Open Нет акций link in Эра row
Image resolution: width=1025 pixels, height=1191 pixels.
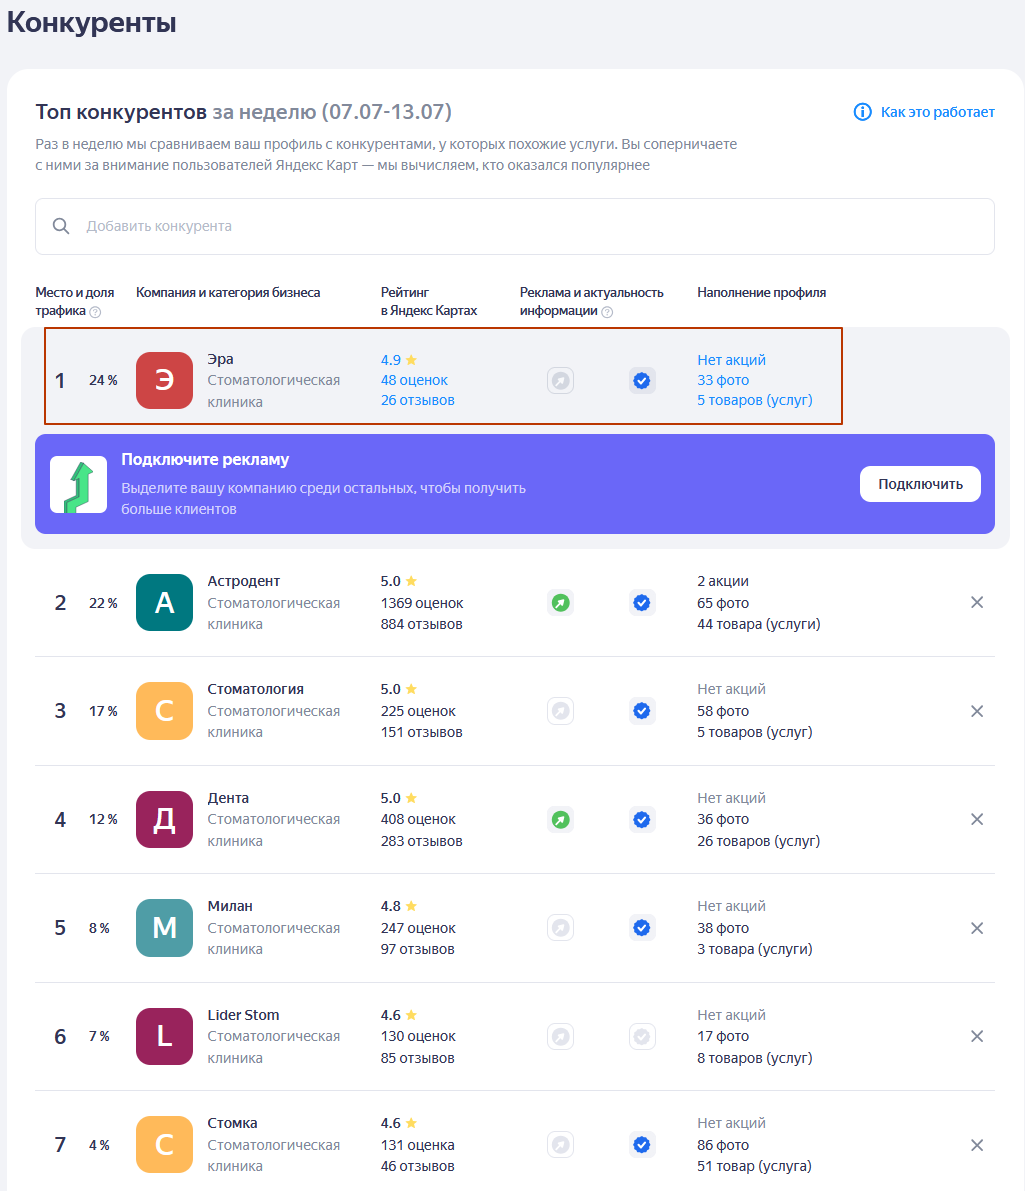[731, 360]
